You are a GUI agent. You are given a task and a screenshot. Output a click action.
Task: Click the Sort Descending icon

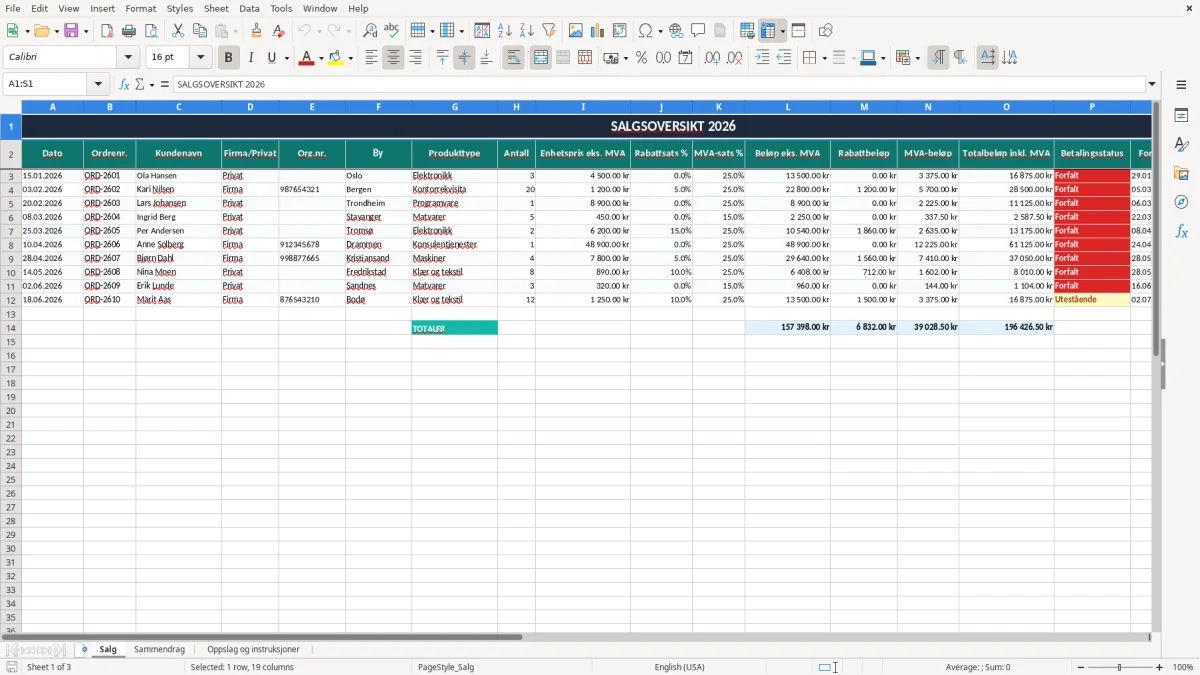coord(527,31)
